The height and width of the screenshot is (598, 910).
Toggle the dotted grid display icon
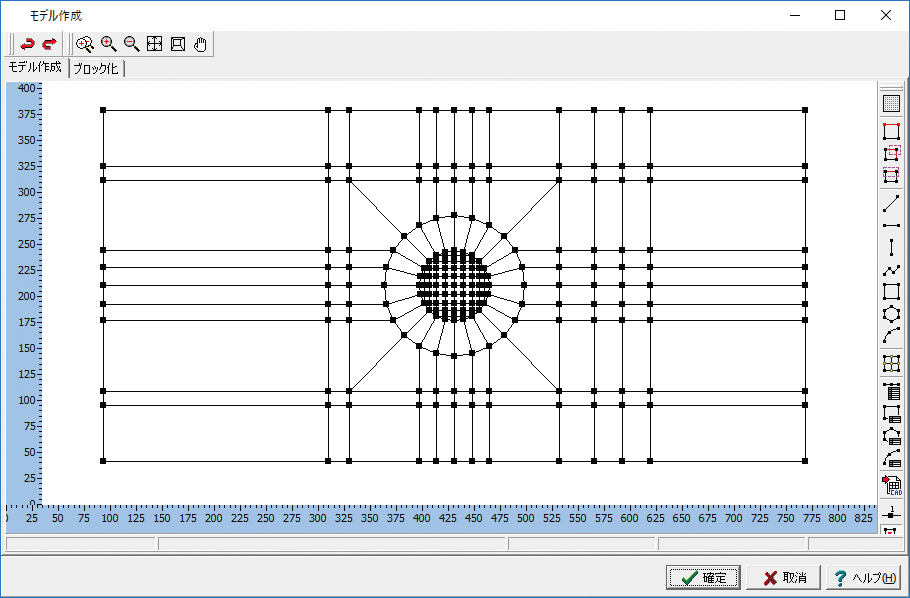(x=891, y=103)
